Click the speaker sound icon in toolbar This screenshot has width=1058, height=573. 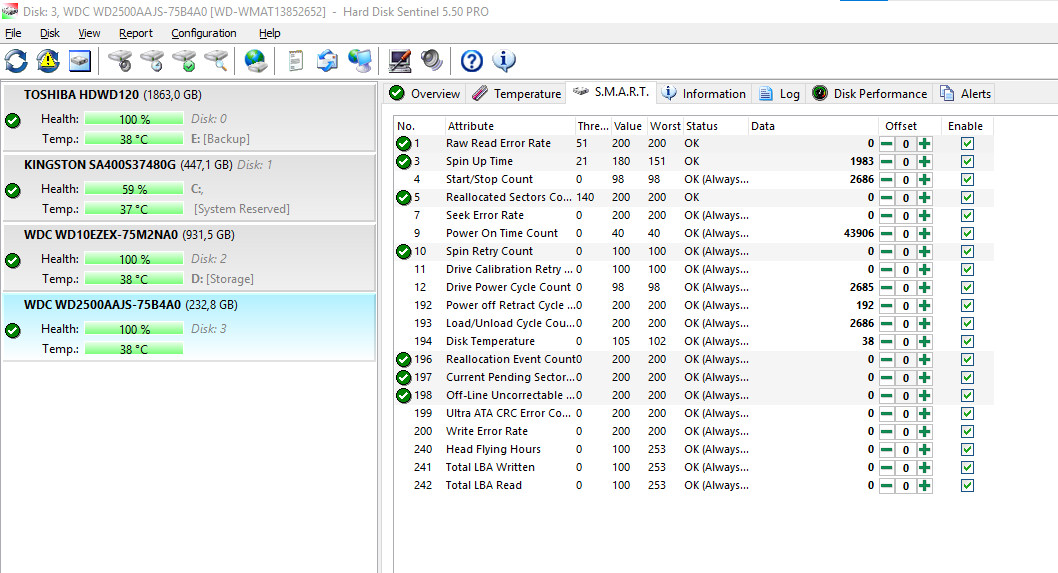coord(431,61)
